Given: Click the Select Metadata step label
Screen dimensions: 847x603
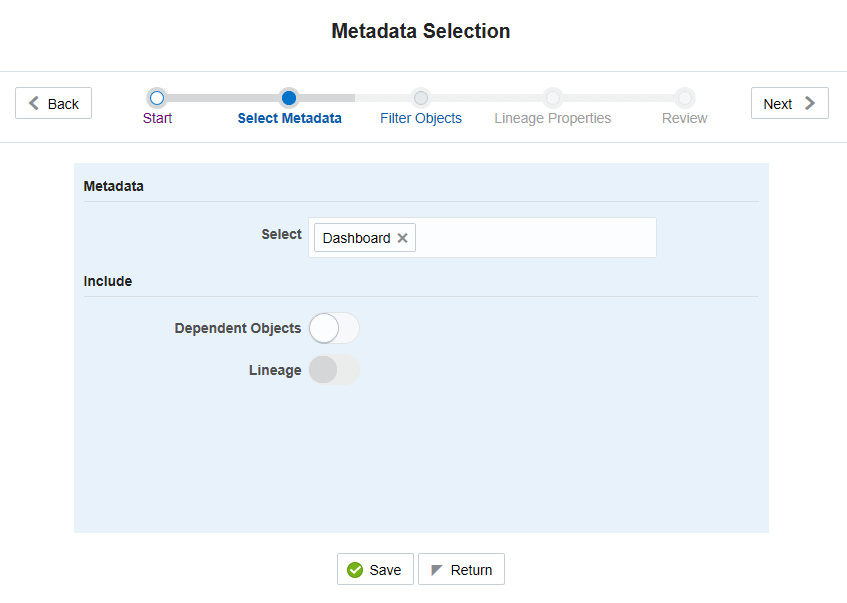Looking at the screenshot, I should click(289, 118).
